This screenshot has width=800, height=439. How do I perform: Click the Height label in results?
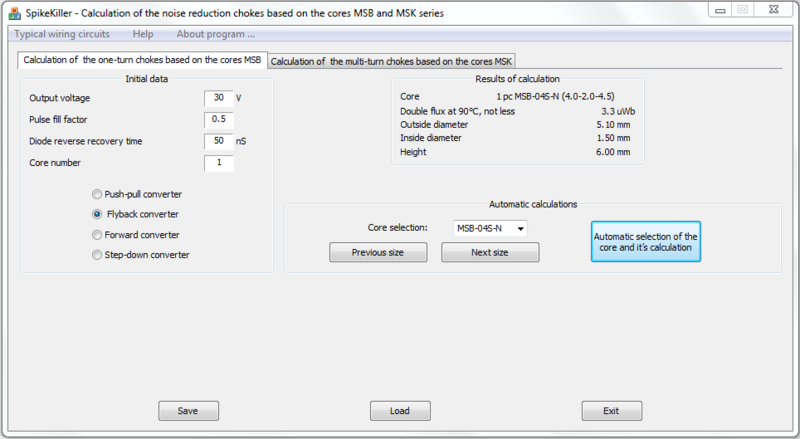coord(413,152)
